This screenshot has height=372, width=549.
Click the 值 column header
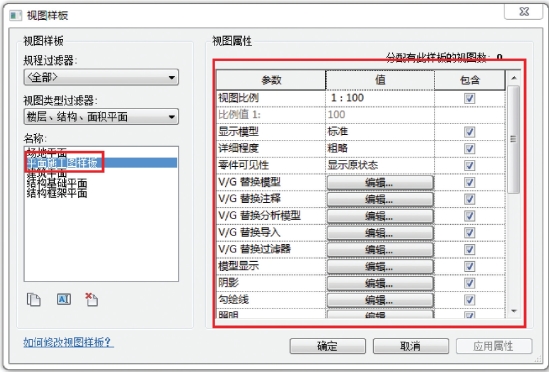click(x=380, y=80)
